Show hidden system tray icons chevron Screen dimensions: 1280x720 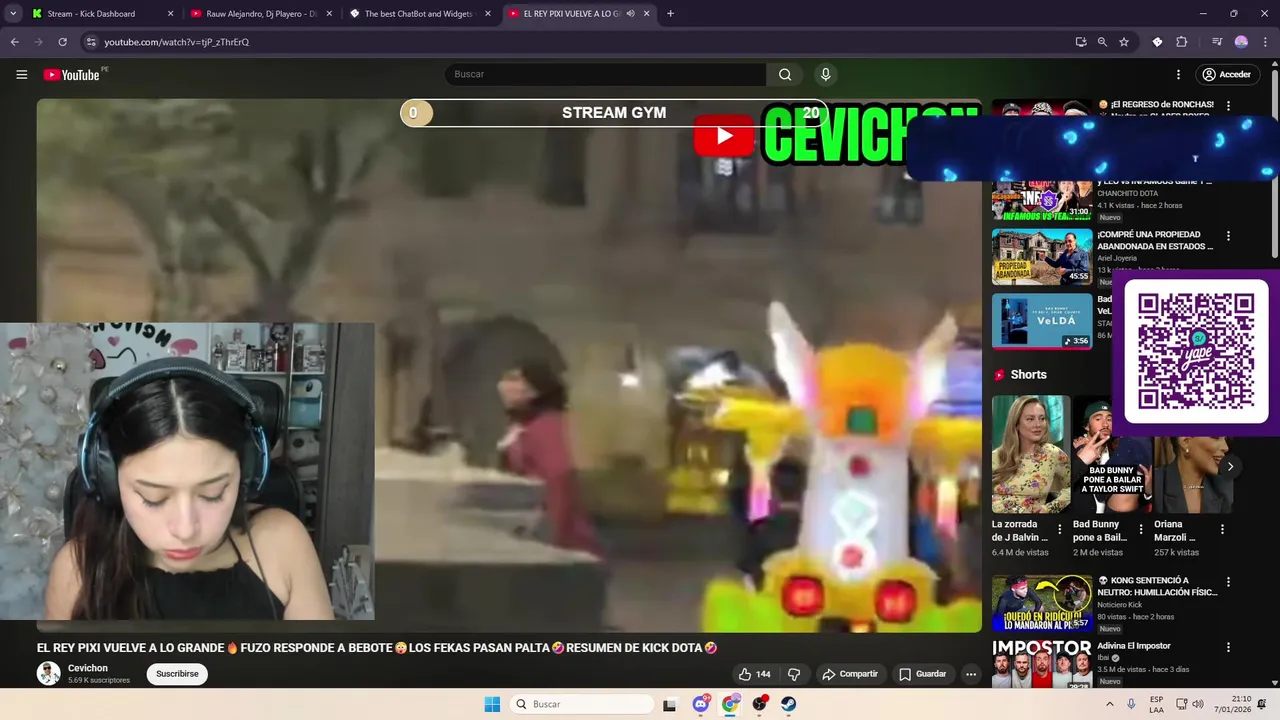click(1110, 704)
